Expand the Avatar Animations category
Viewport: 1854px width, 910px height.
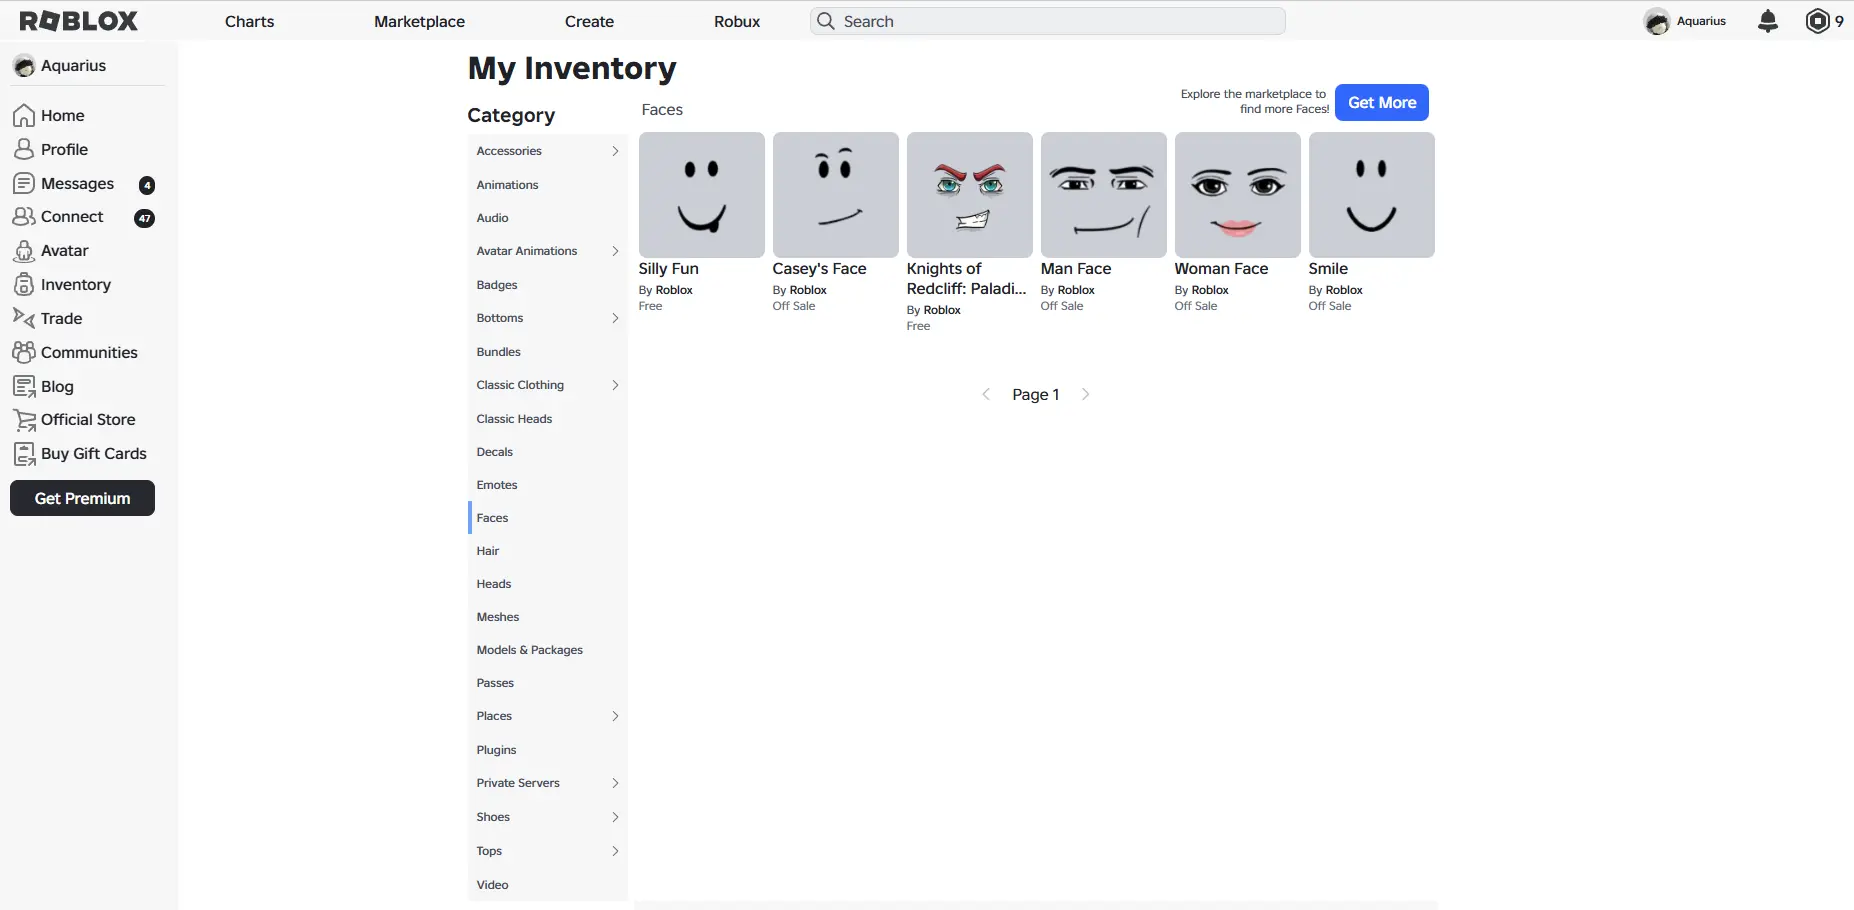point(615,251)
